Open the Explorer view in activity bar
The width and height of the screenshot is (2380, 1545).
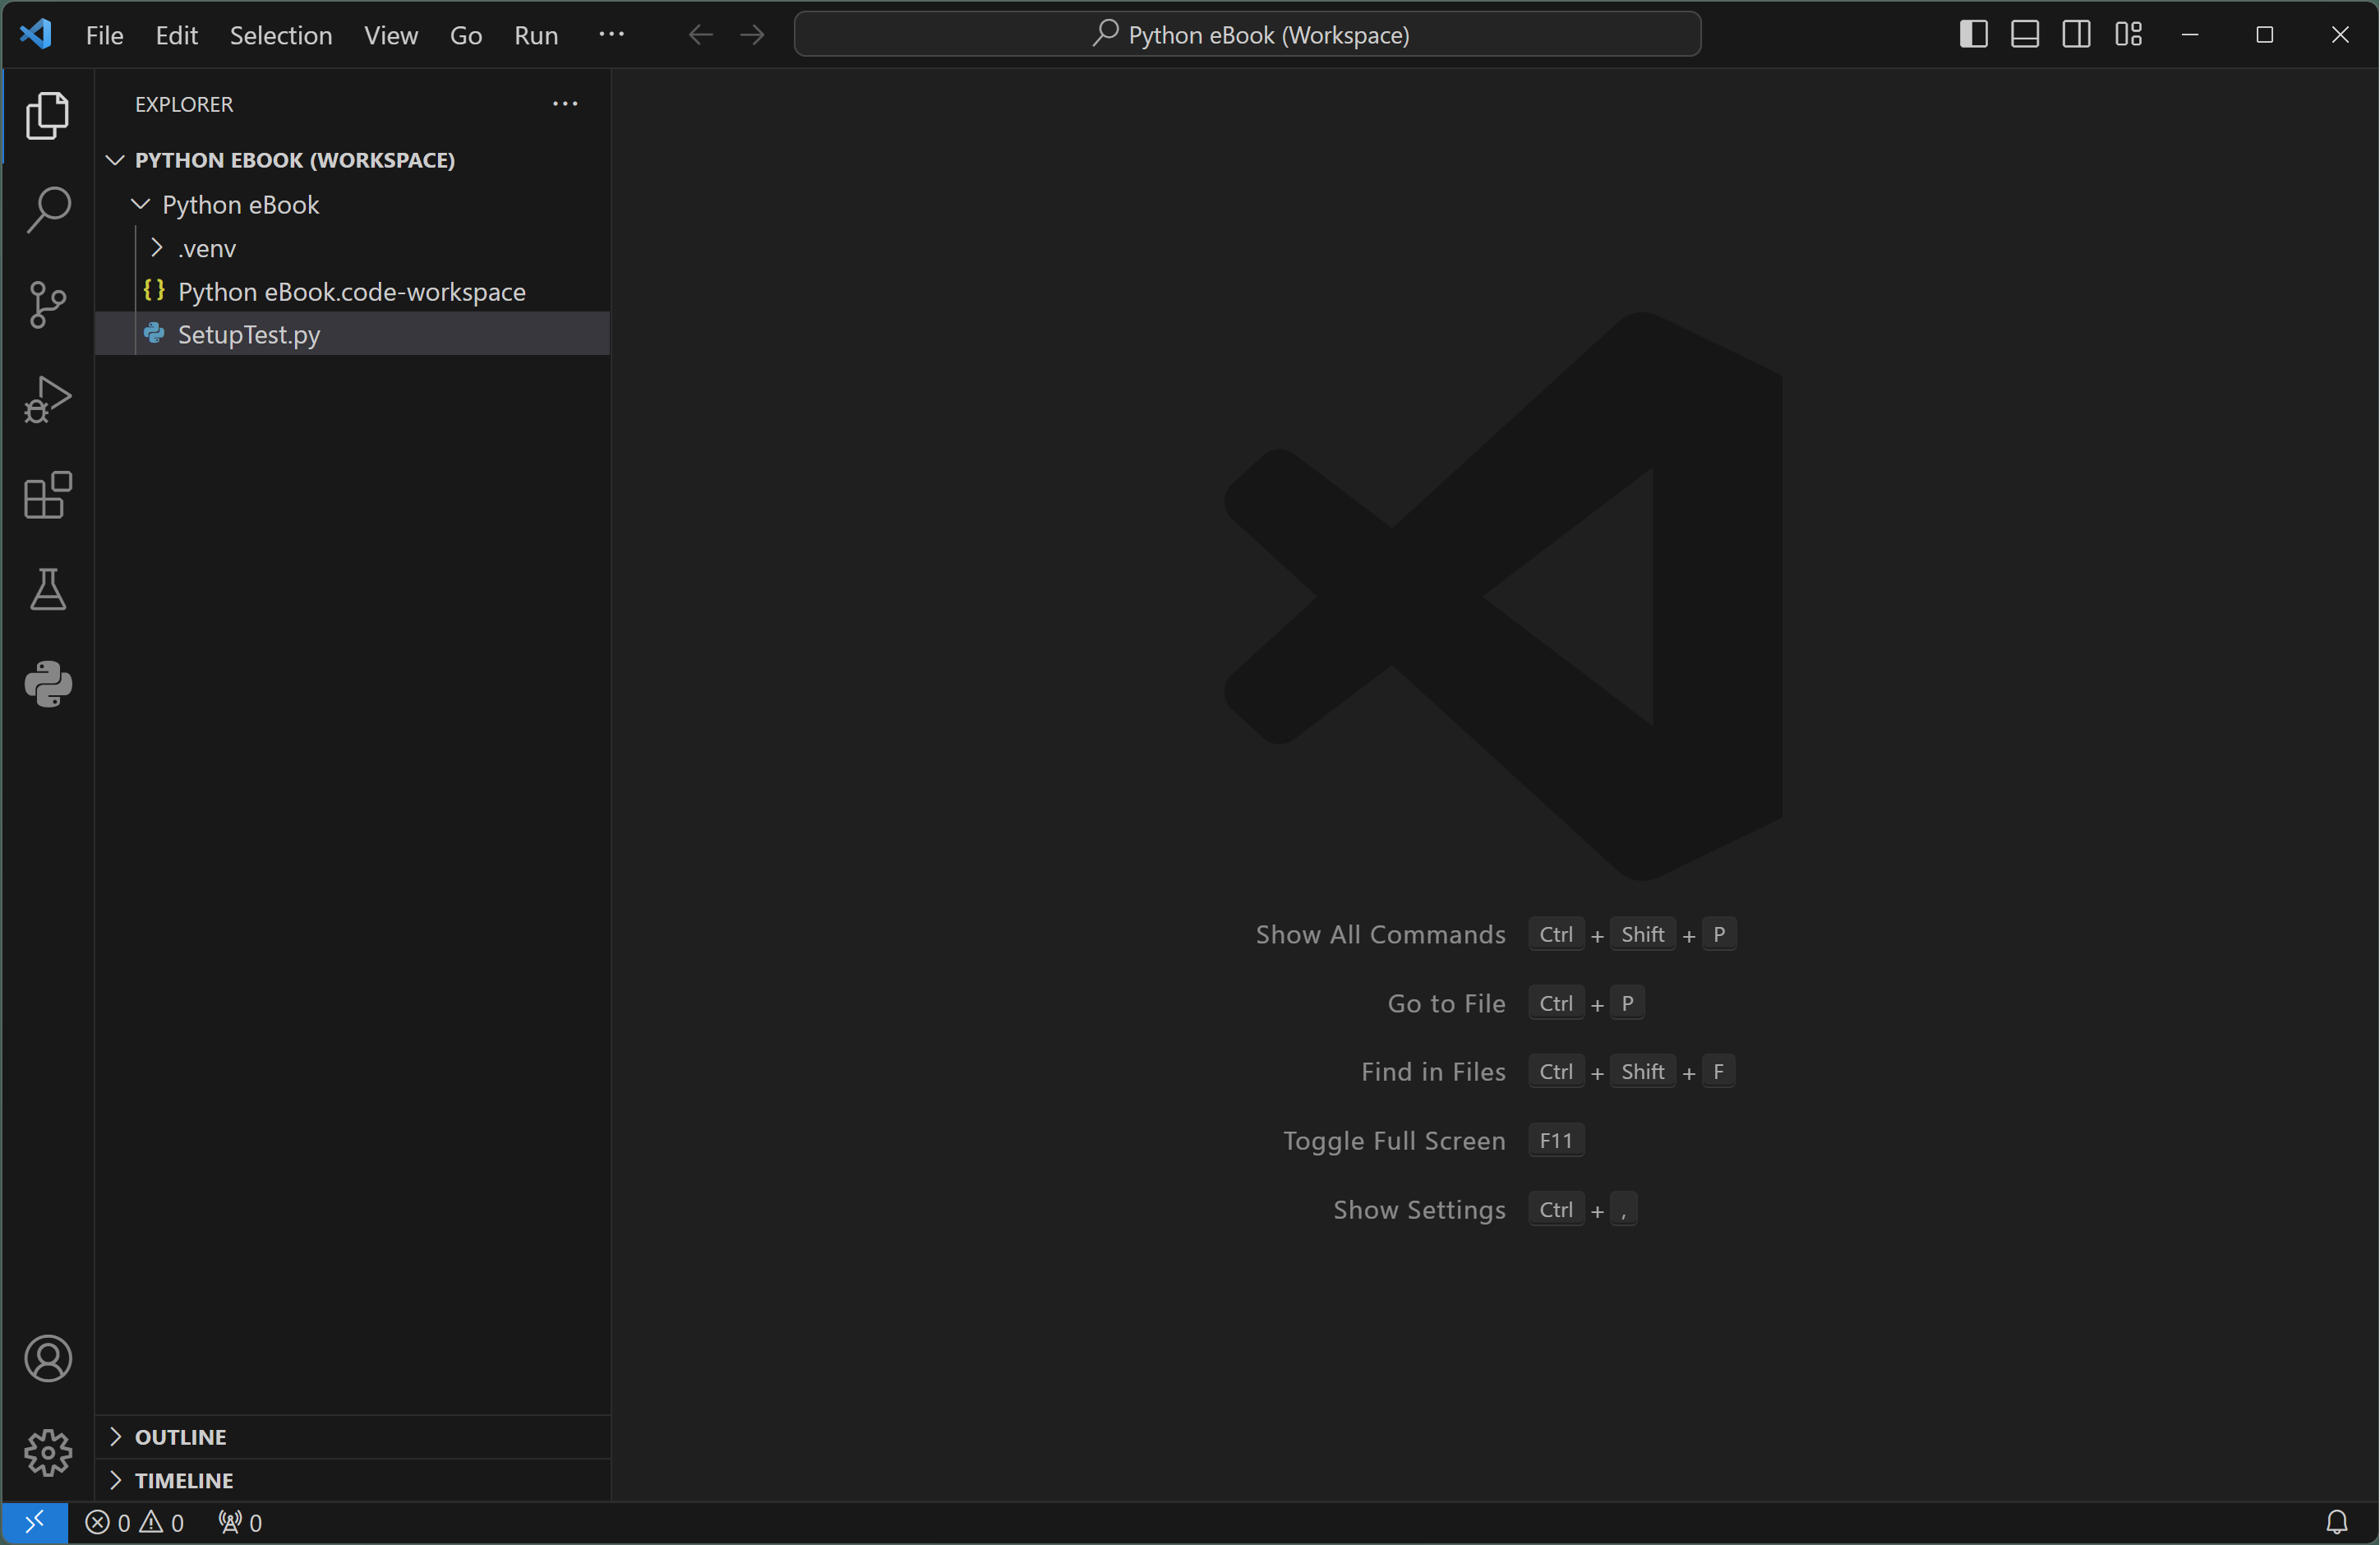[x=47, y=115]
